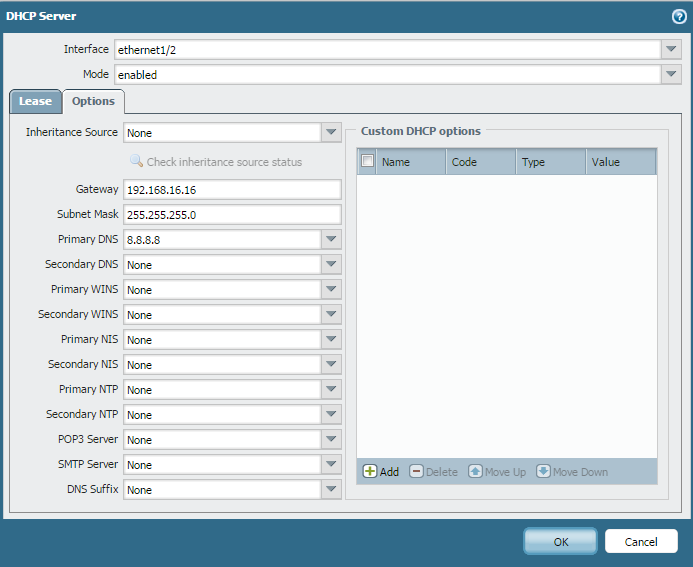Expand the DNS Suffix dropdown

click(x=332, y=489)
